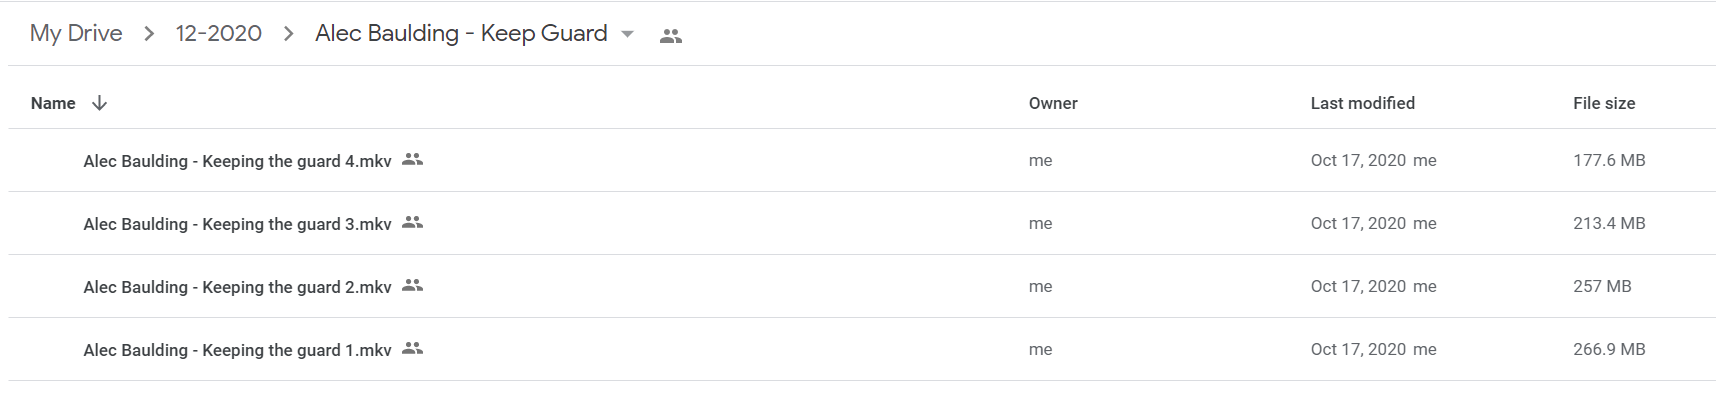Click the chevron after 12-2020 breadcrumb
1716x403 pixels.
pyautogui.click(x=289, y=34)
